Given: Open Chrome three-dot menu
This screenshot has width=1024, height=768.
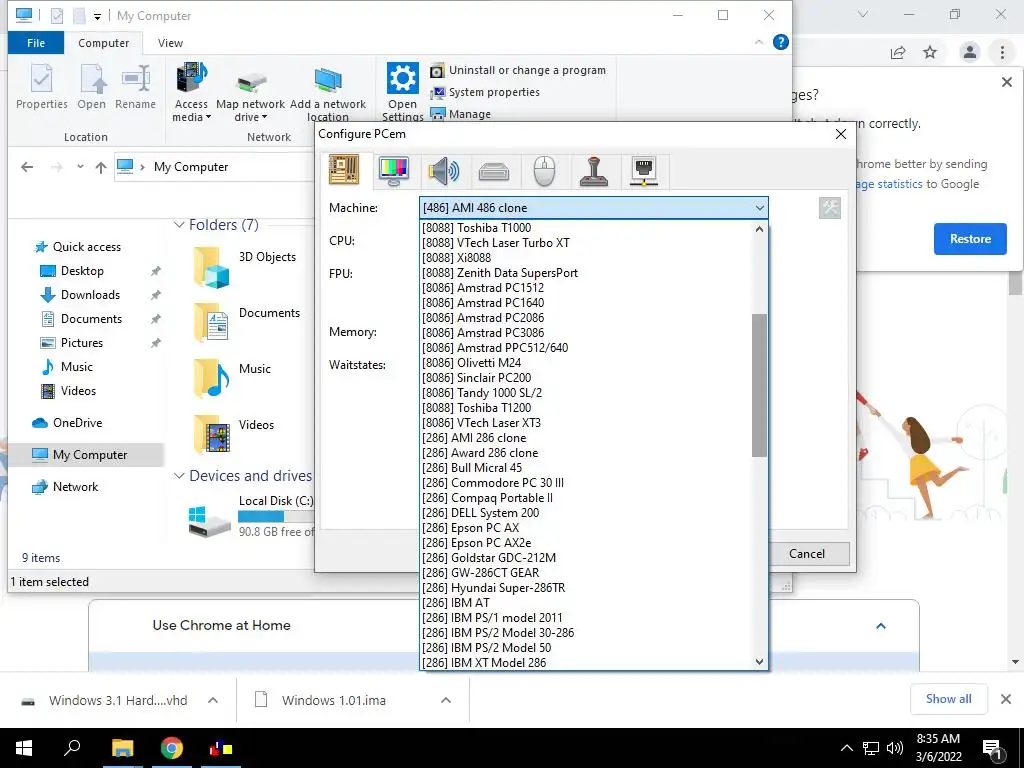Looking at the screenshot, I should pyautogui.click(x=1002, y=52).
